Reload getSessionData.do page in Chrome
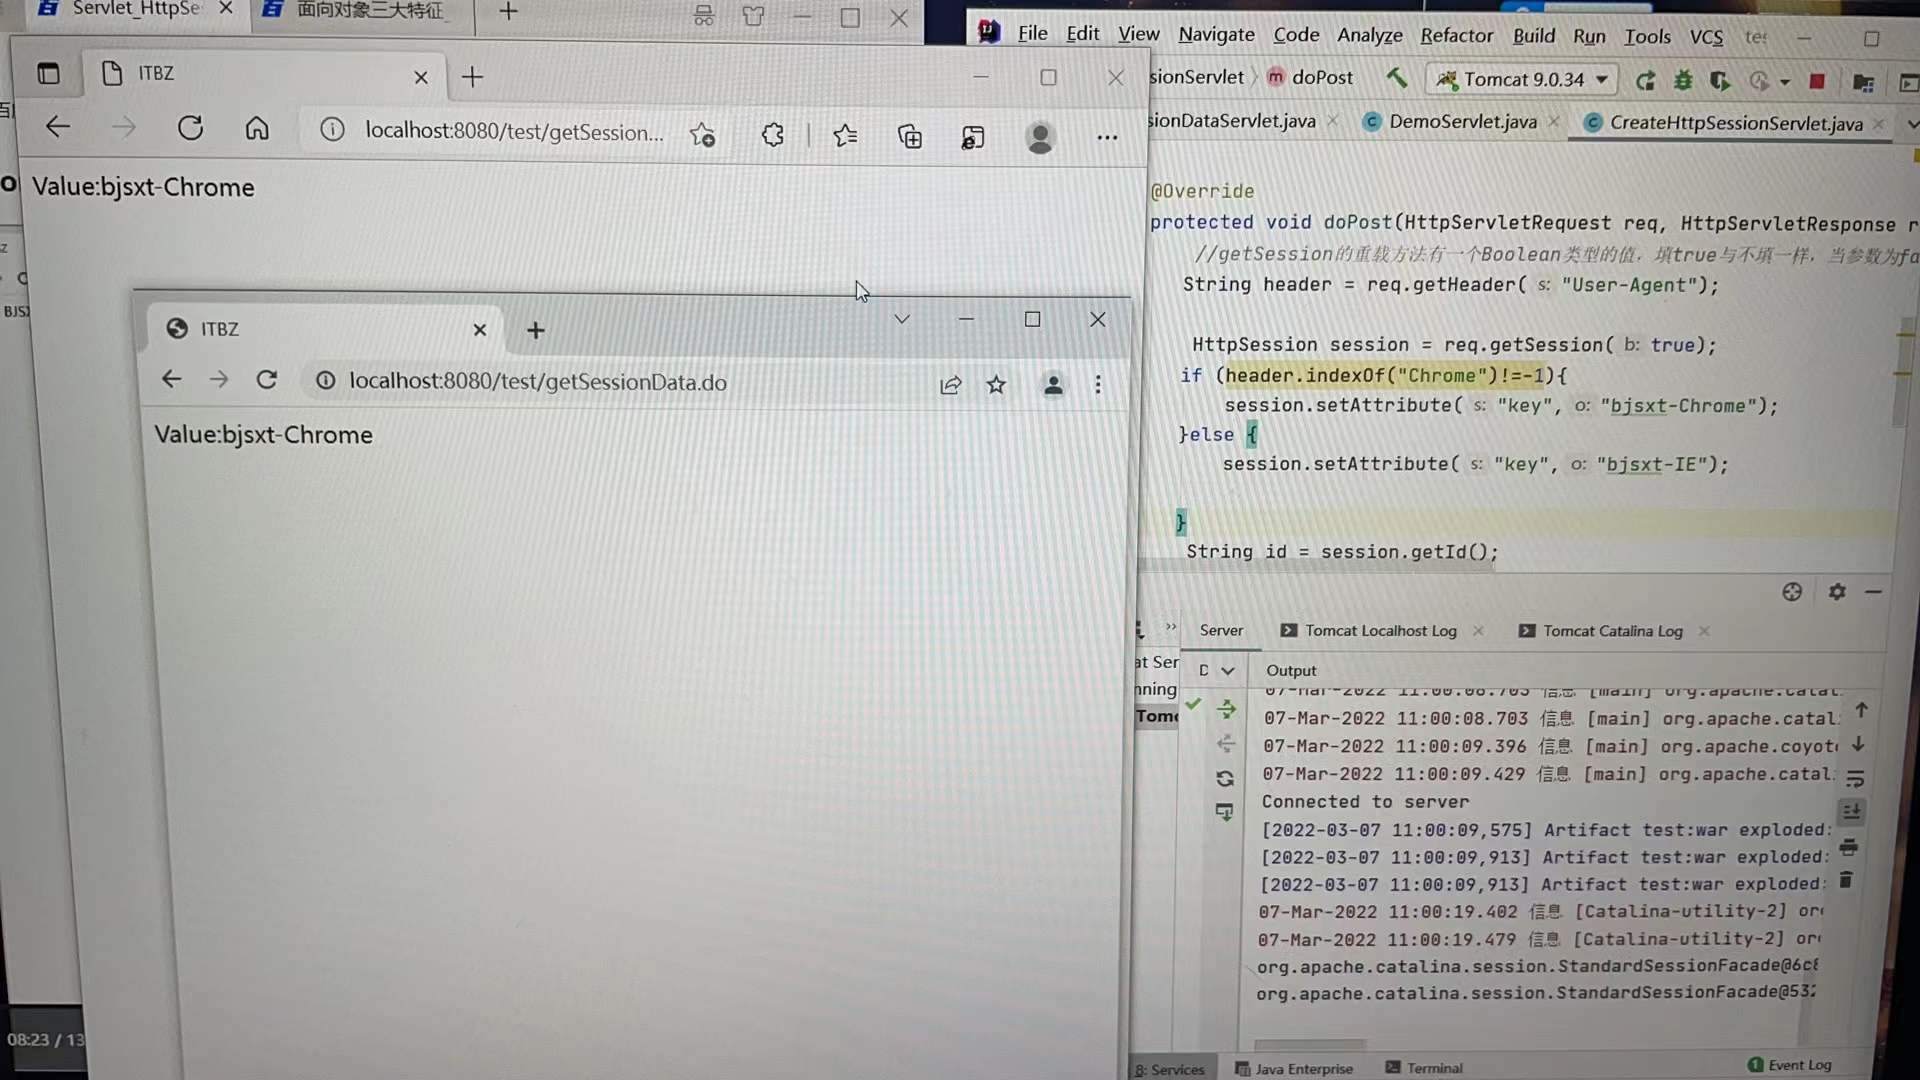The height and width of the screenshot is (1080, 1920). tap(266, 380)
